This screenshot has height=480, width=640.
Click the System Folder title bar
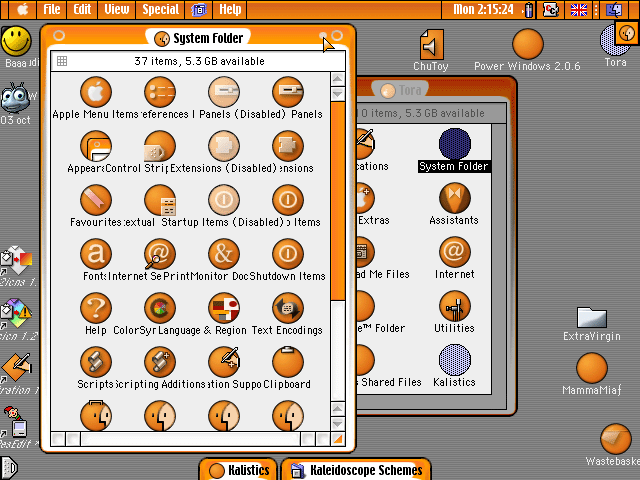click(198, 38)
